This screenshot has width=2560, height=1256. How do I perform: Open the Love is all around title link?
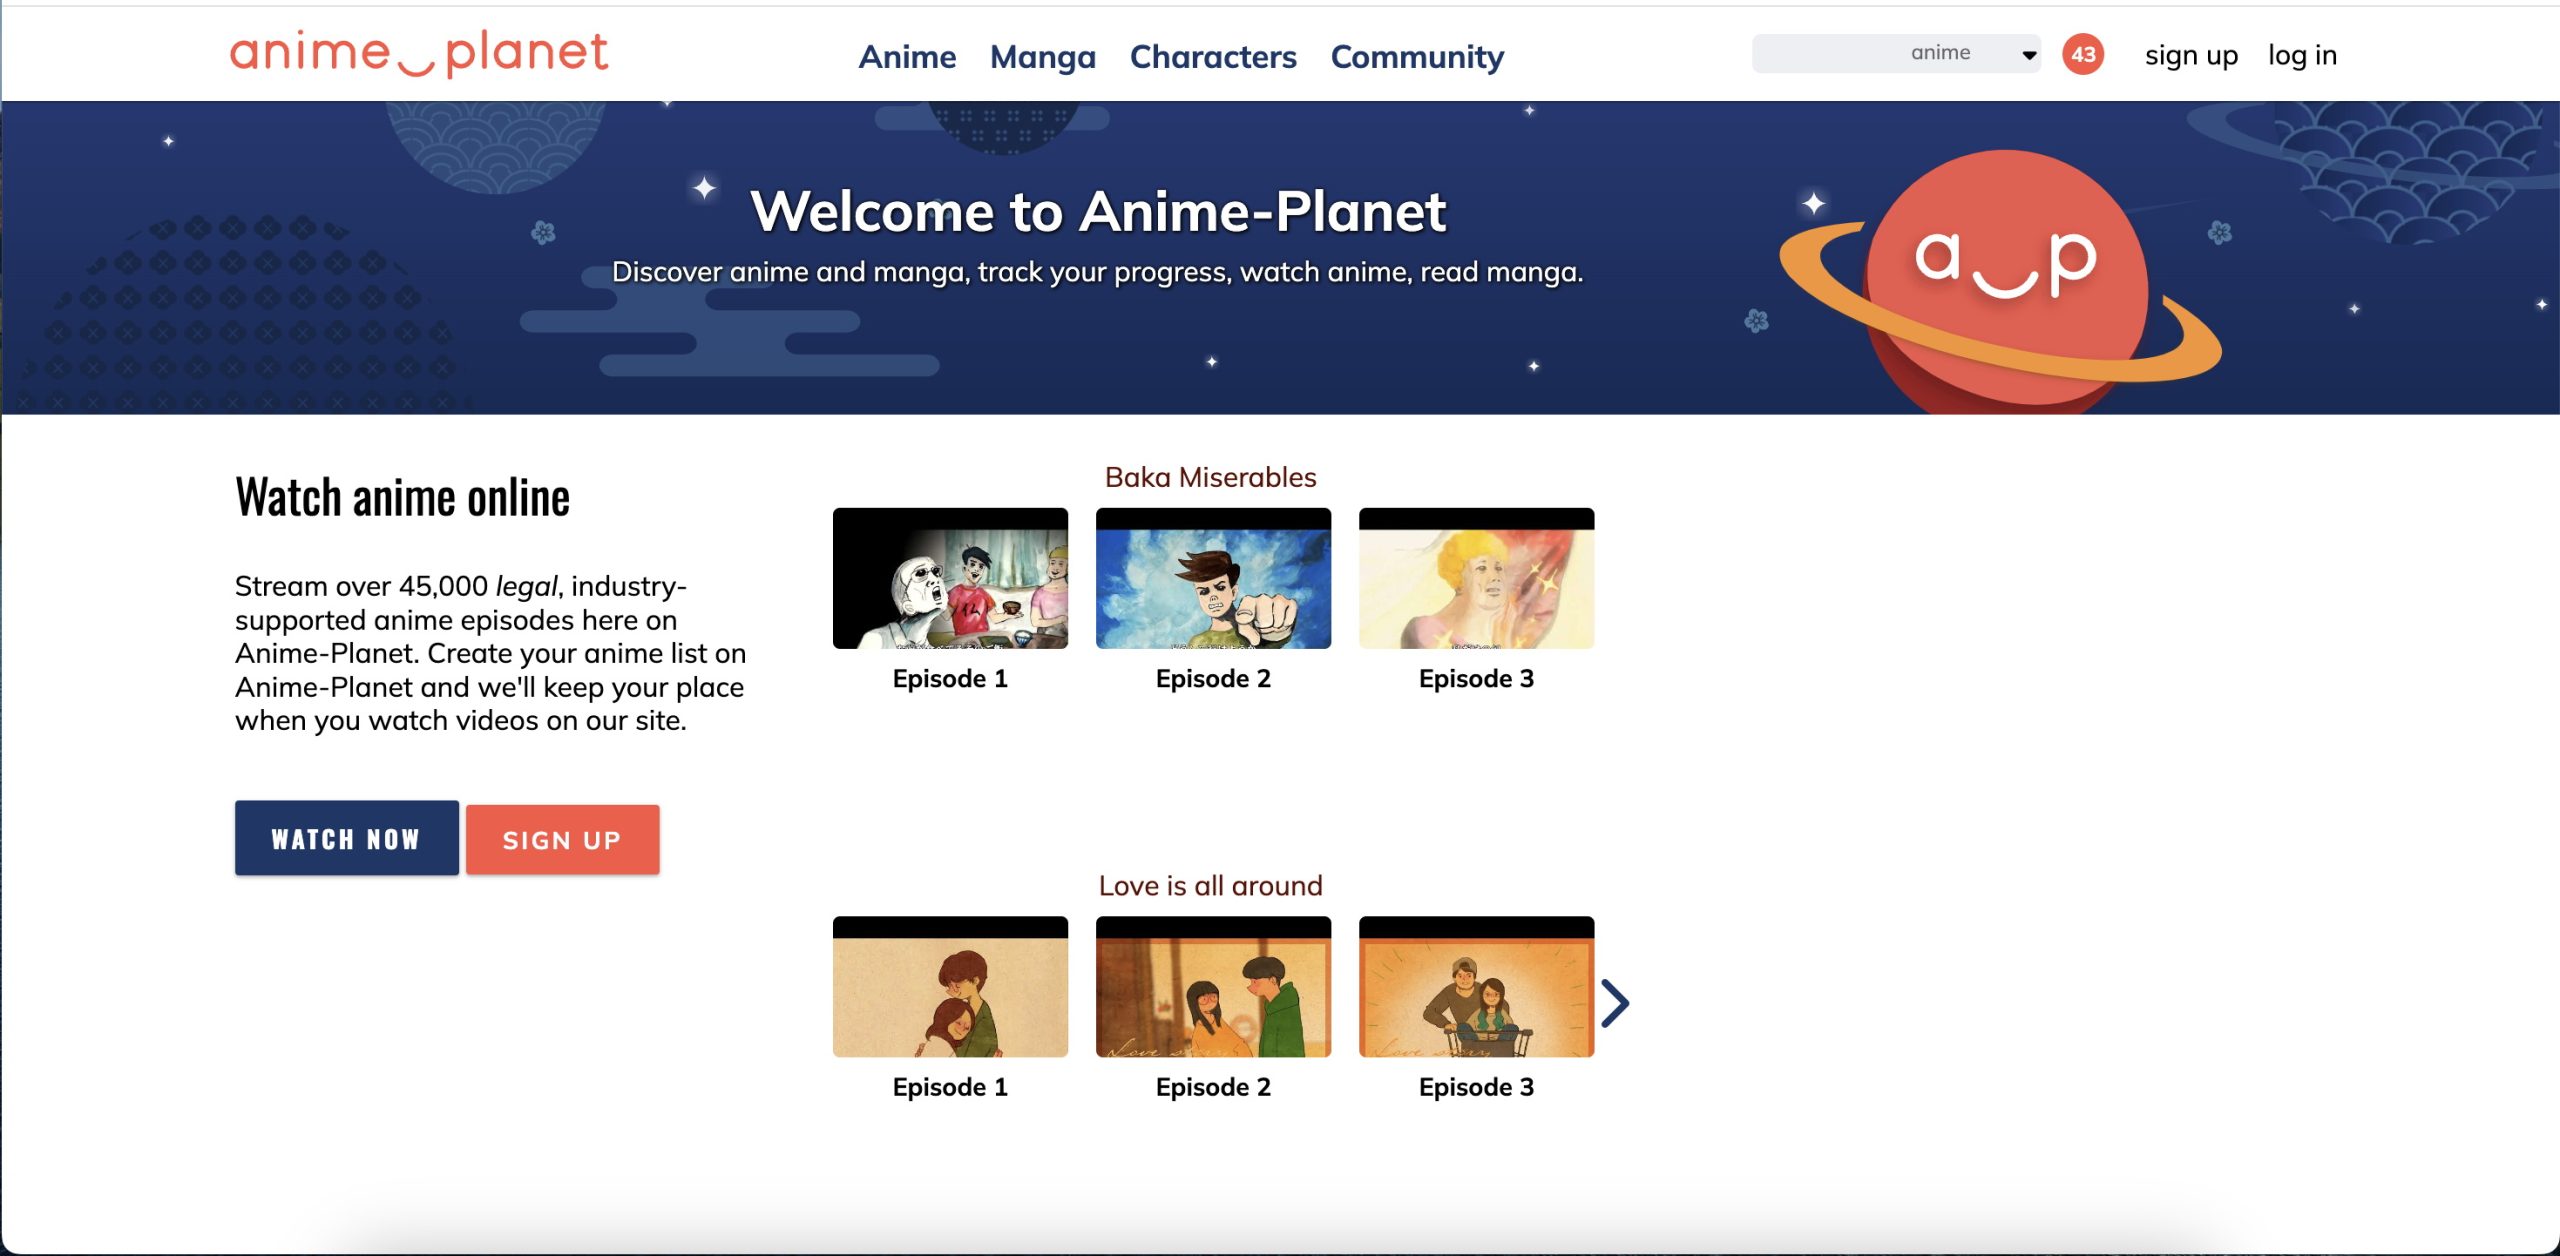1210,885
